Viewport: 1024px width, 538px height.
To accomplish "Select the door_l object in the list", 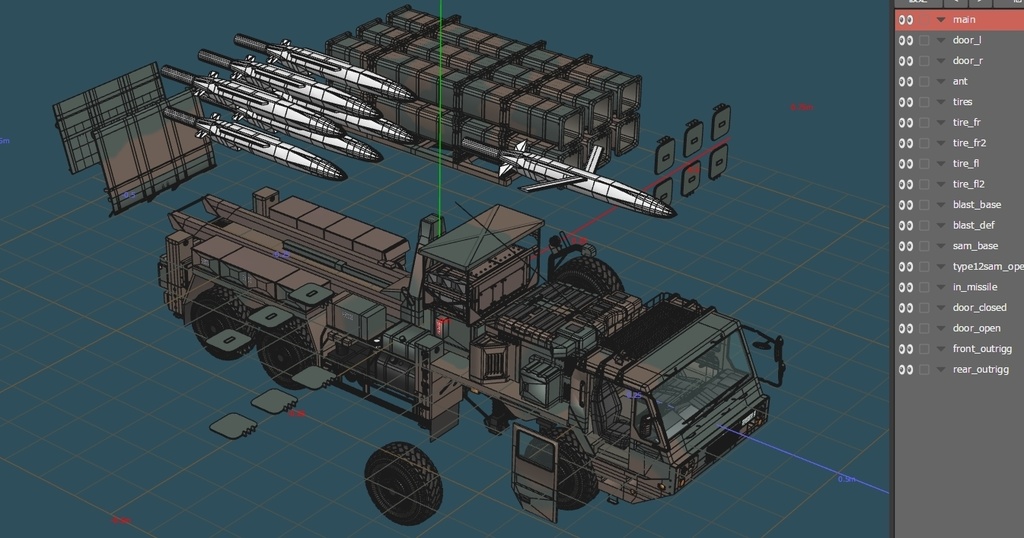I will pyautogui.click(x=967, y=40).
